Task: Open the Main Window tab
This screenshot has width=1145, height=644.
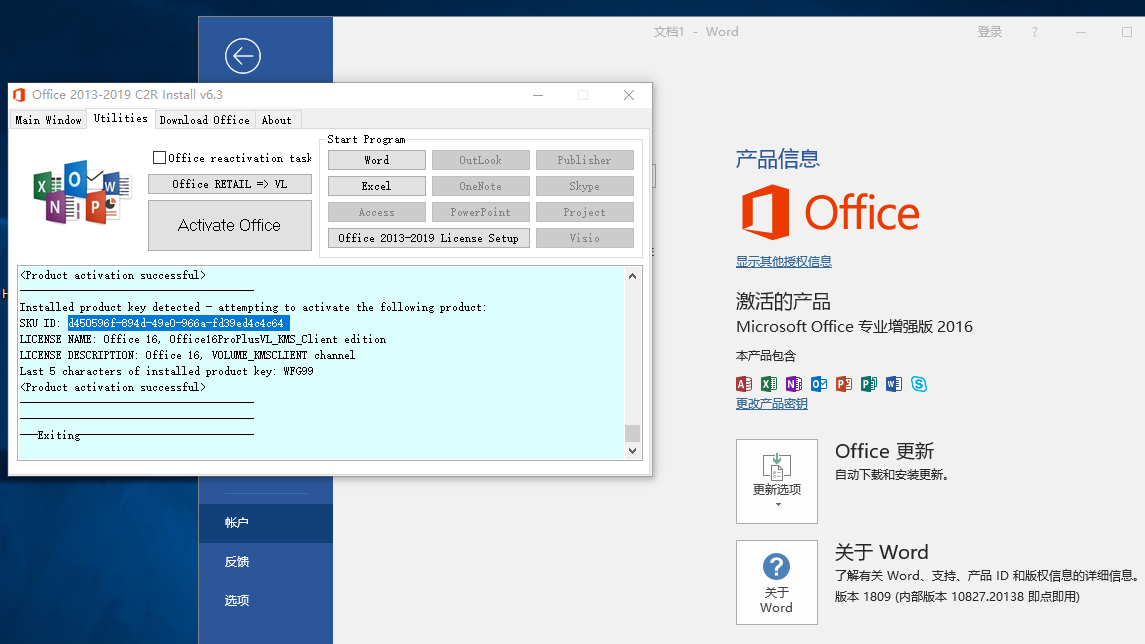Action: pyautogui.click(x=48, y=120)
